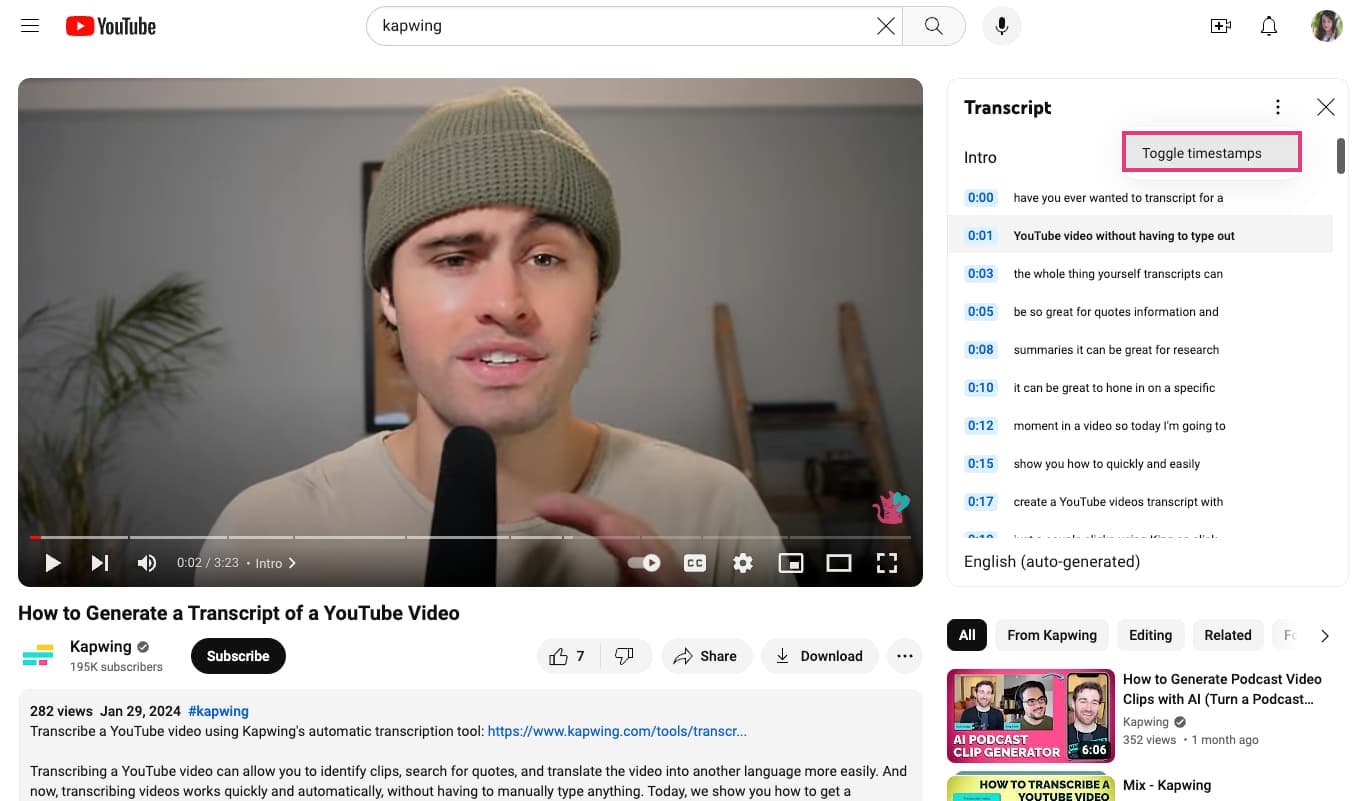This screenshot has width=1367, height=801.
Task: Click the video title heading
Action: [239, 613]
